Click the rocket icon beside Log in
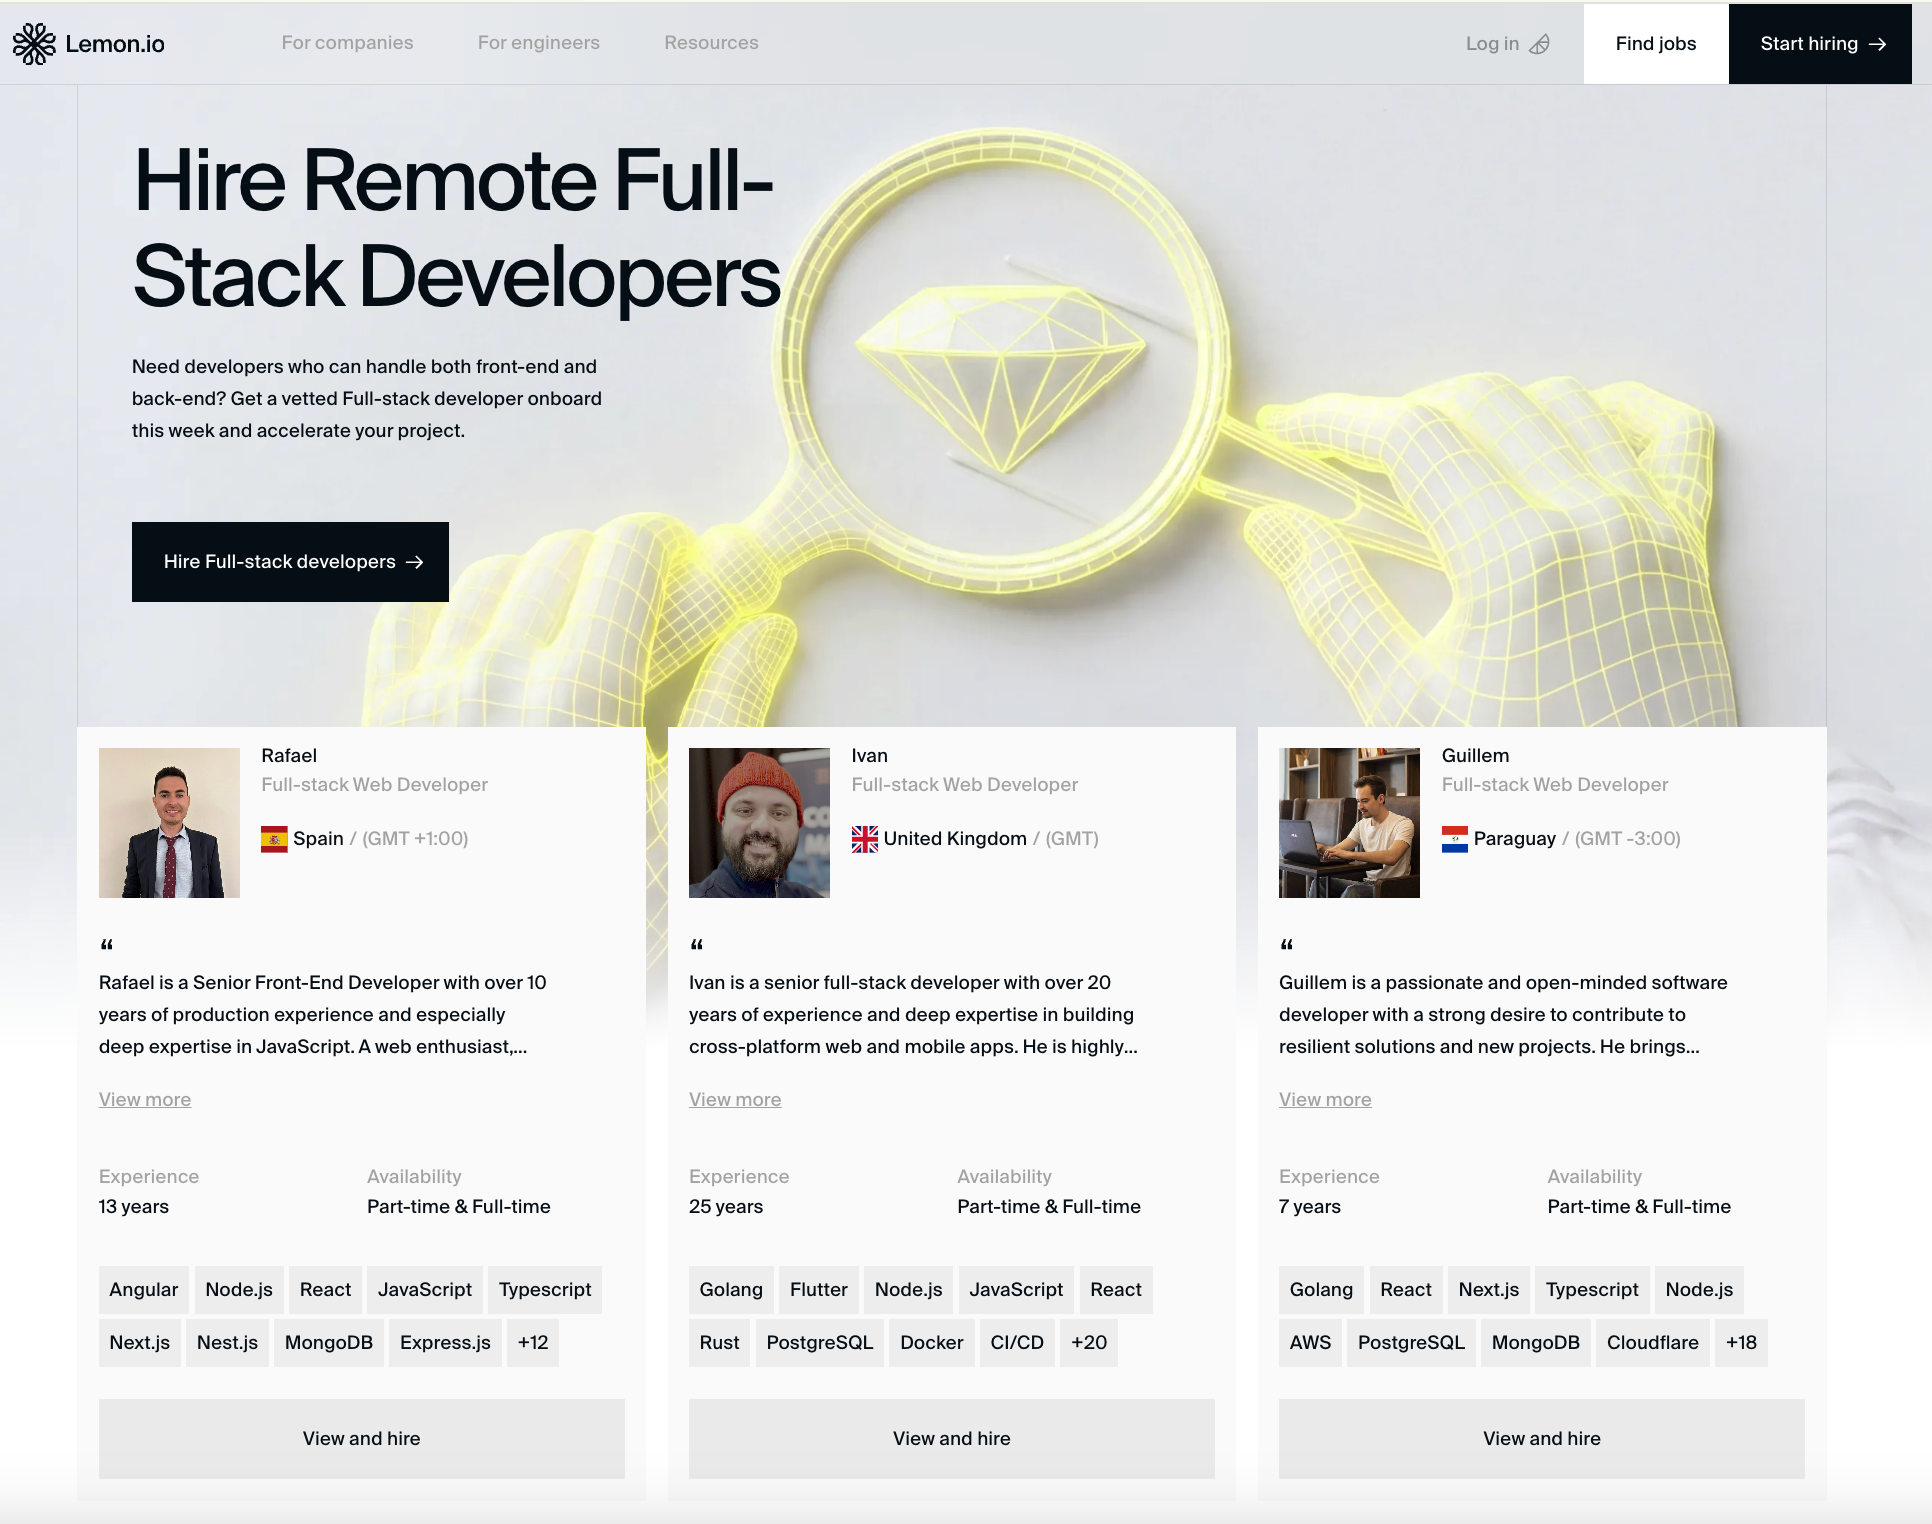1932x1524 pixels. coord(1540,44)
